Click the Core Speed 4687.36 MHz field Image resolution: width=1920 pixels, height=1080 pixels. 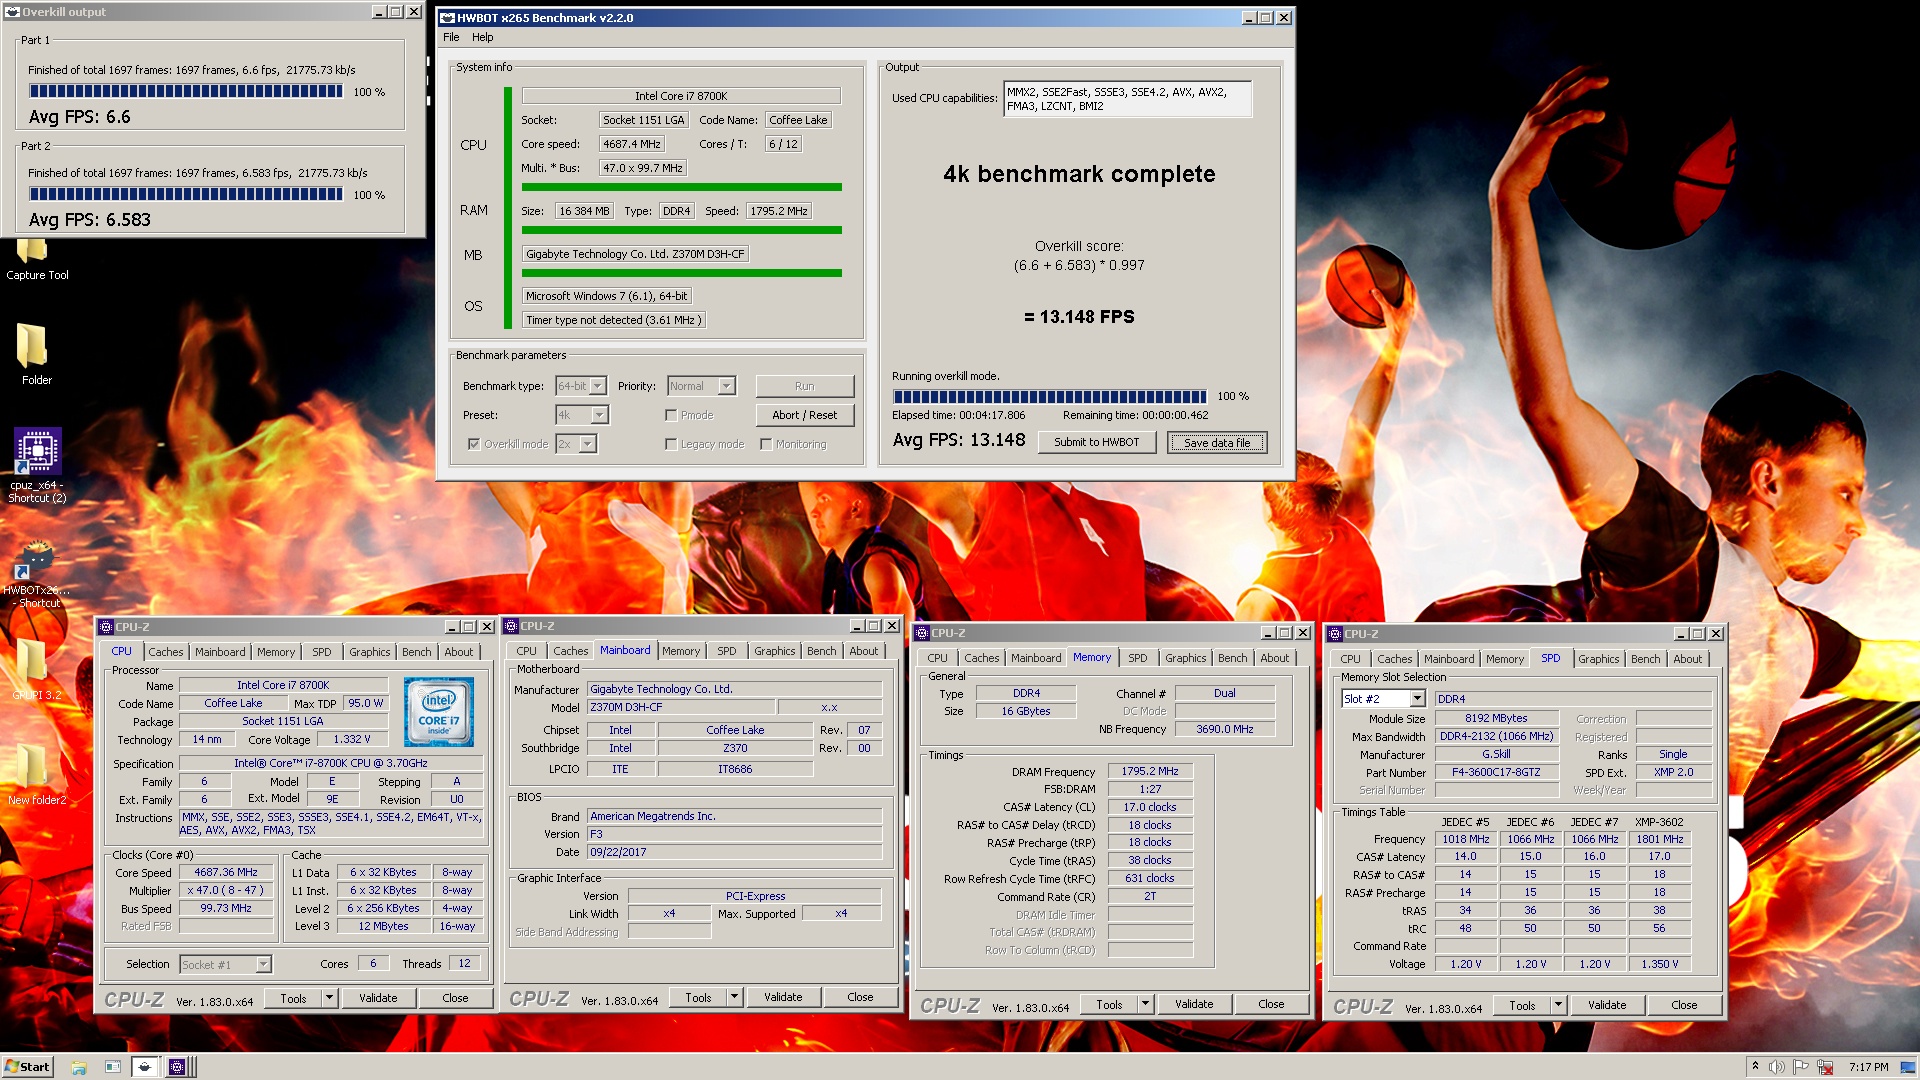click(x=226, y=873)
